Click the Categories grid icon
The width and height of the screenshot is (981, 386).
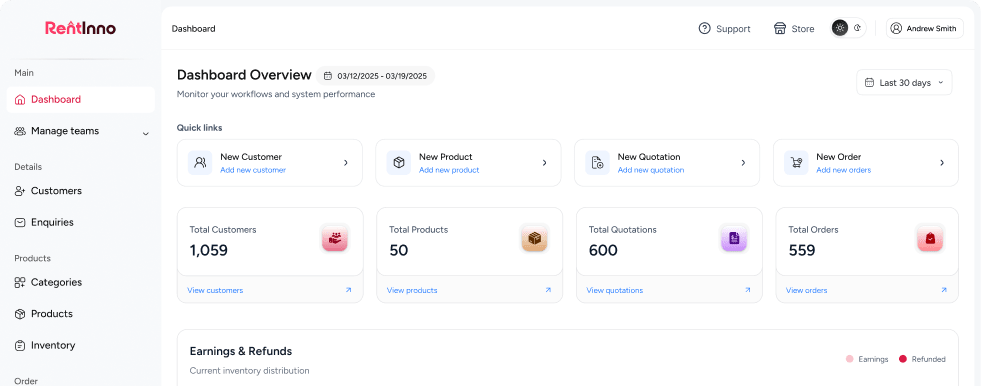pyautogui.click(x=20, y=282)
